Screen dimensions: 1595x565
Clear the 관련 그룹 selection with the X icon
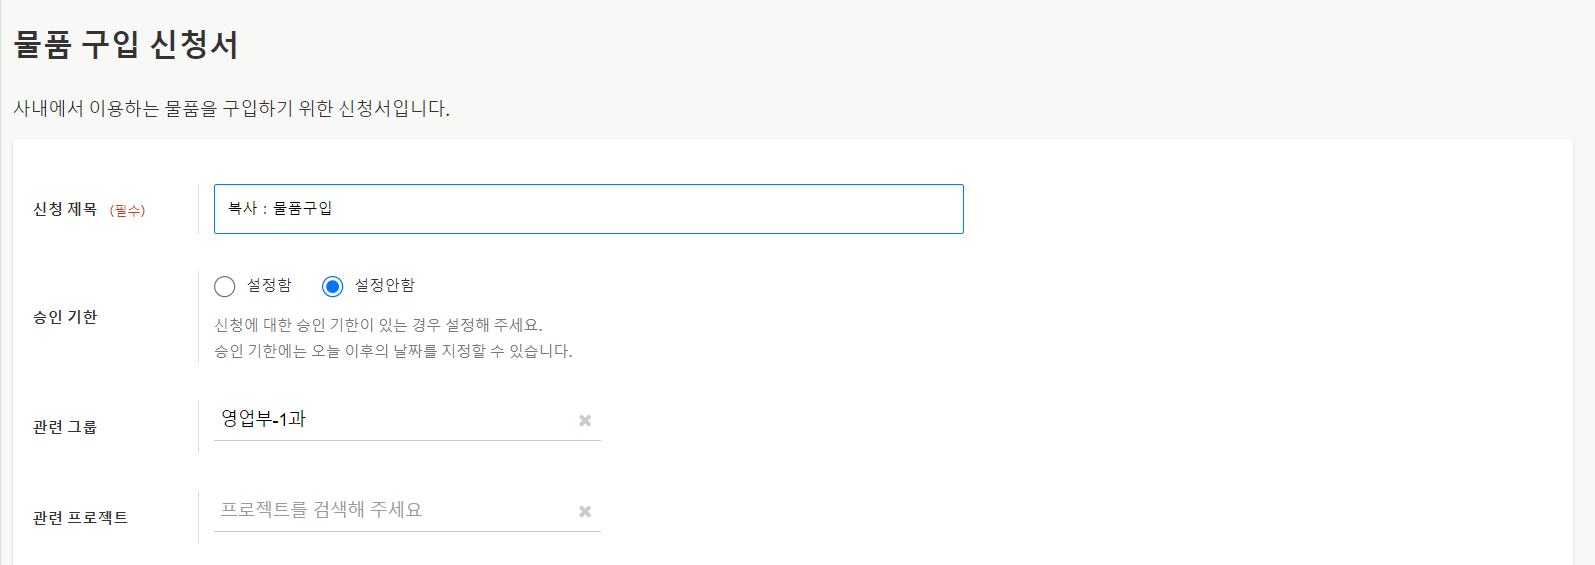coord(585,421)
